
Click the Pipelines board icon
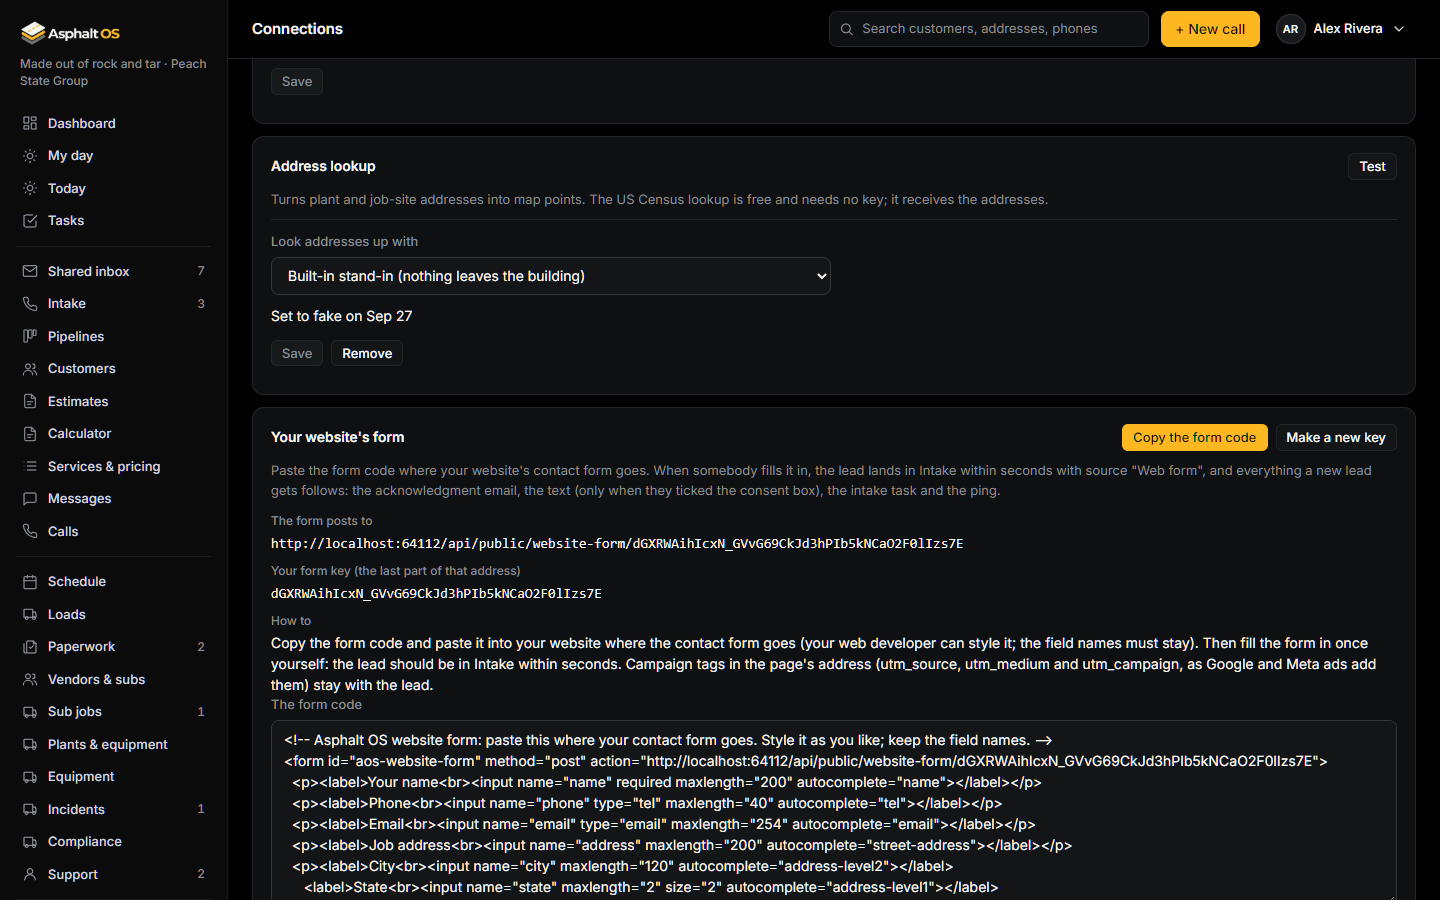click(x=30, y=336)
